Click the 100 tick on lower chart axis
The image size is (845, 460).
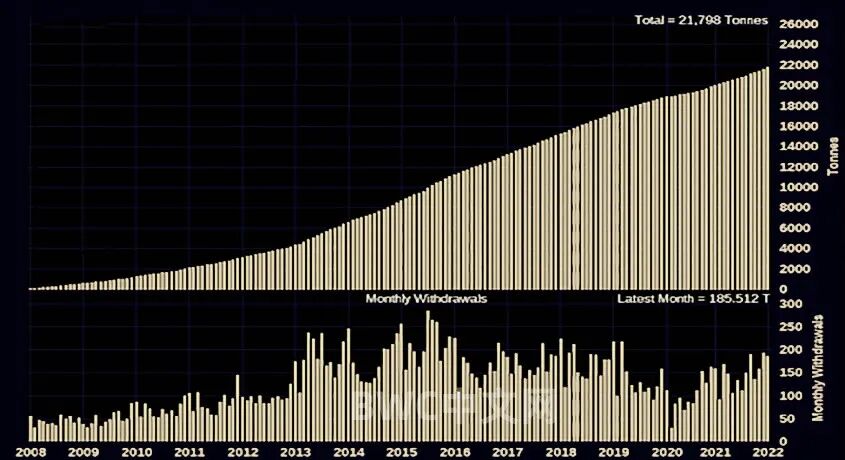coord(791,396)
